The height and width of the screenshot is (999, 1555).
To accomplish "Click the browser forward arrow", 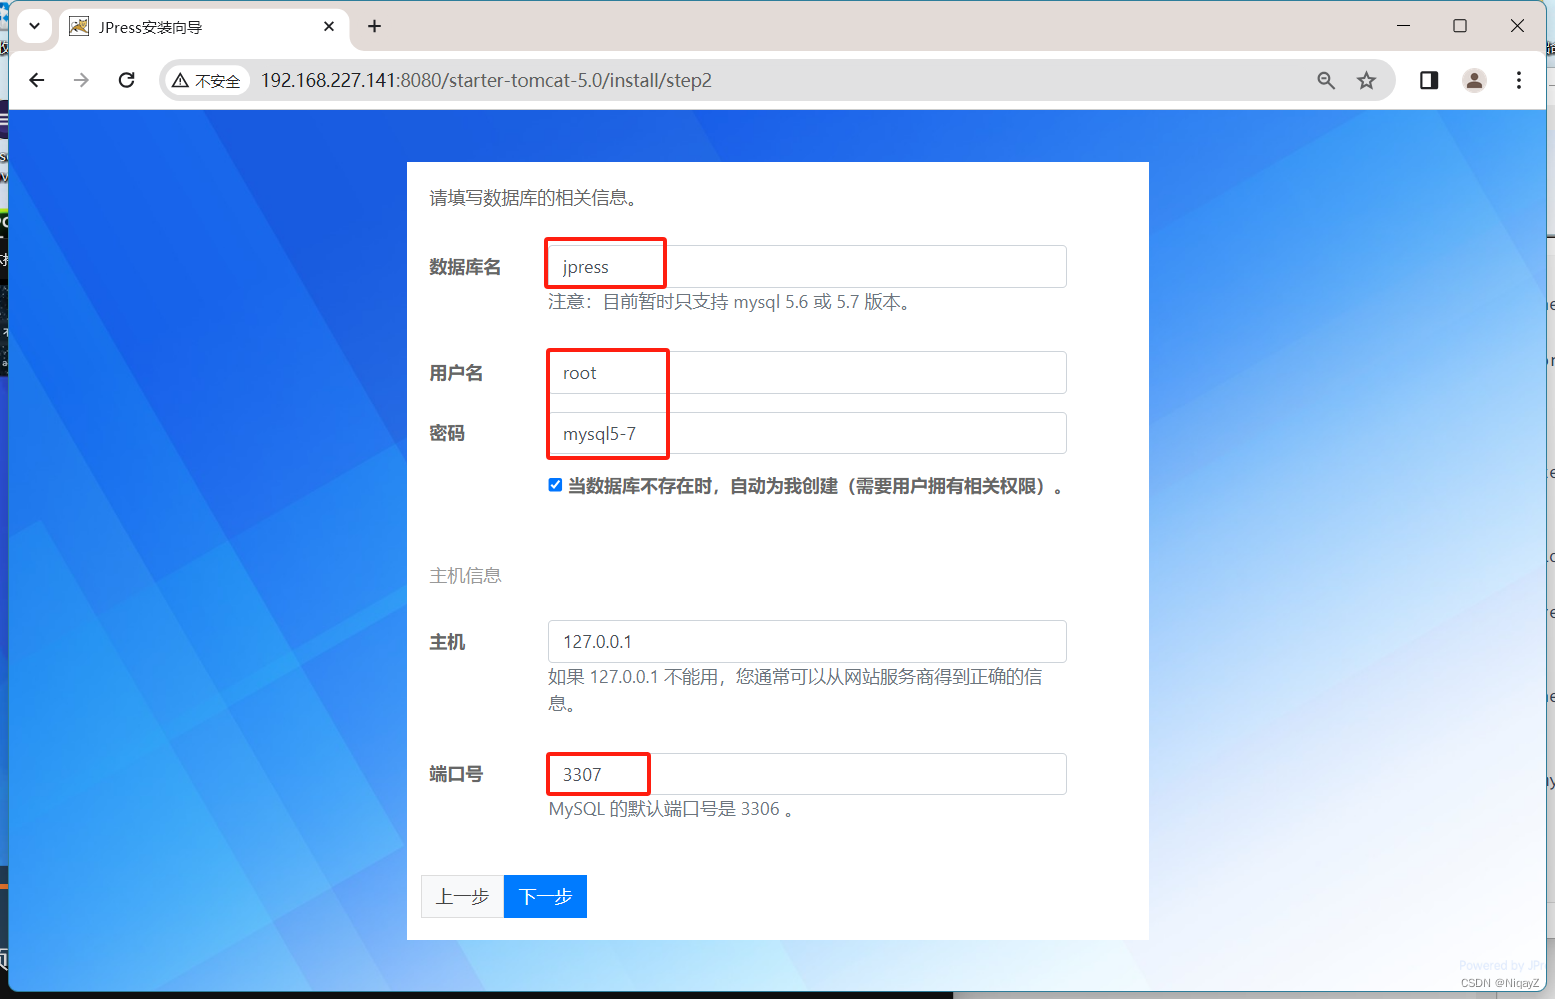I will pyautogui.click(x=81, y=80).
